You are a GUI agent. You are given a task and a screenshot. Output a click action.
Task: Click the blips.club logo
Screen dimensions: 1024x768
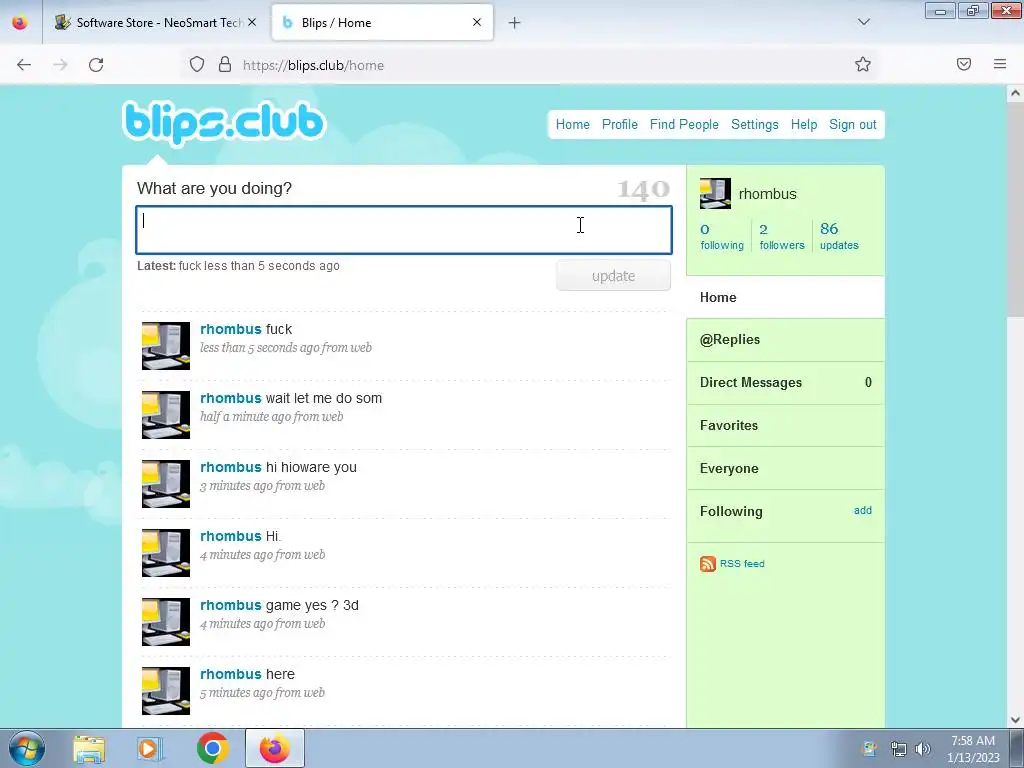(x=223, y=123)
